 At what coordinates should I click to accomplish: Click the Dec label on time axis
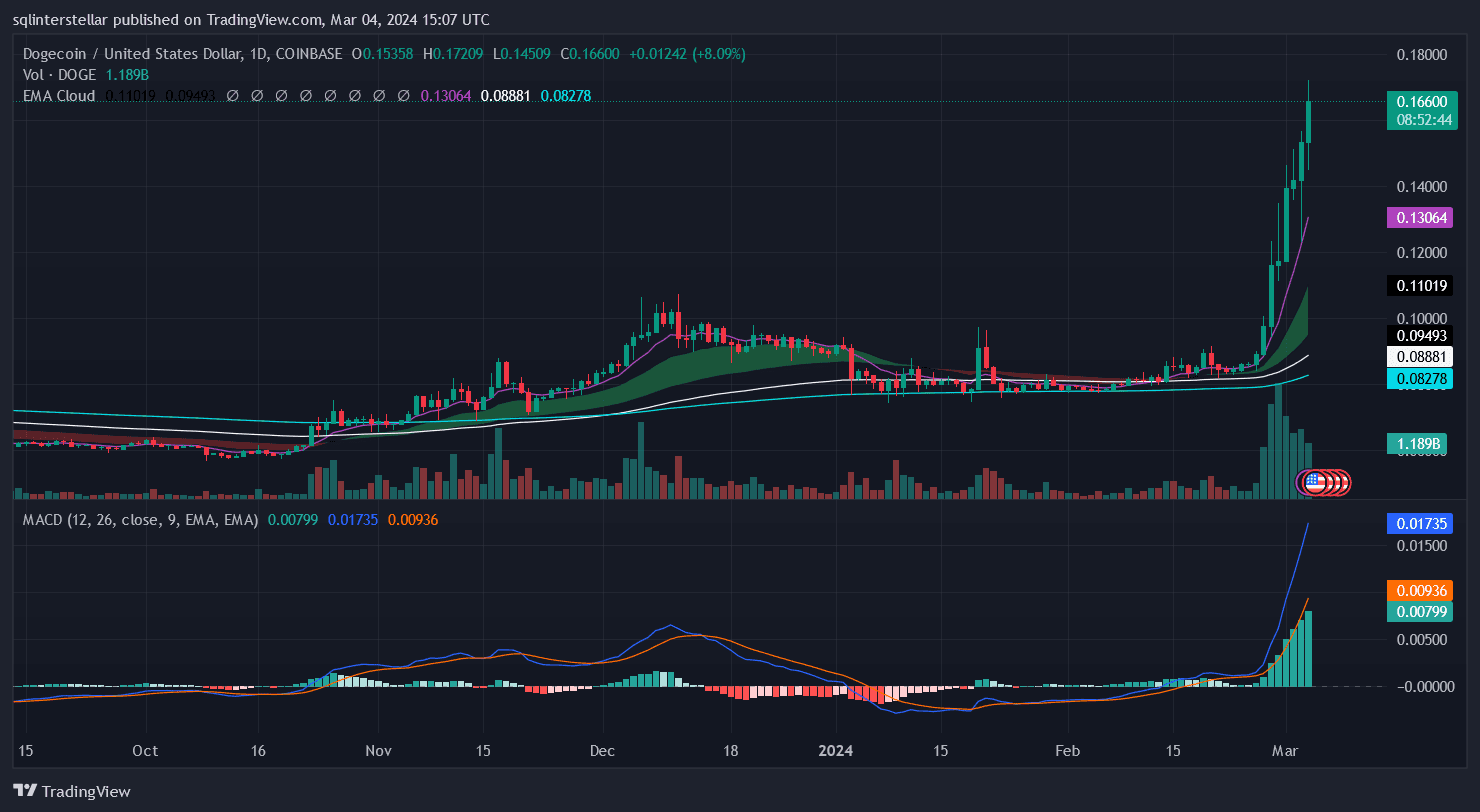click(x=603, y=750)
